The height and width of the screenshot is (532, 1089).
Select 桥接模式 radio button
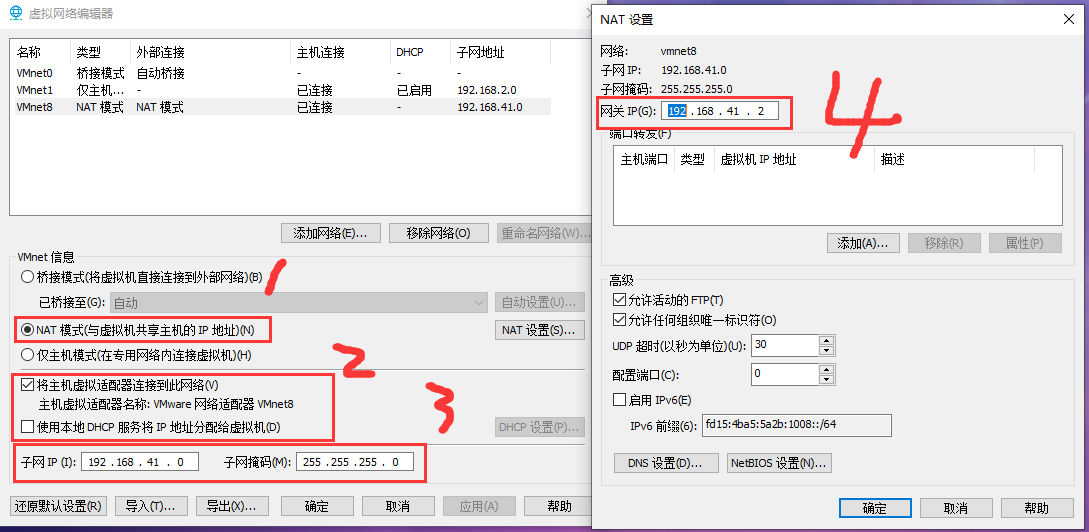(27, 277)
